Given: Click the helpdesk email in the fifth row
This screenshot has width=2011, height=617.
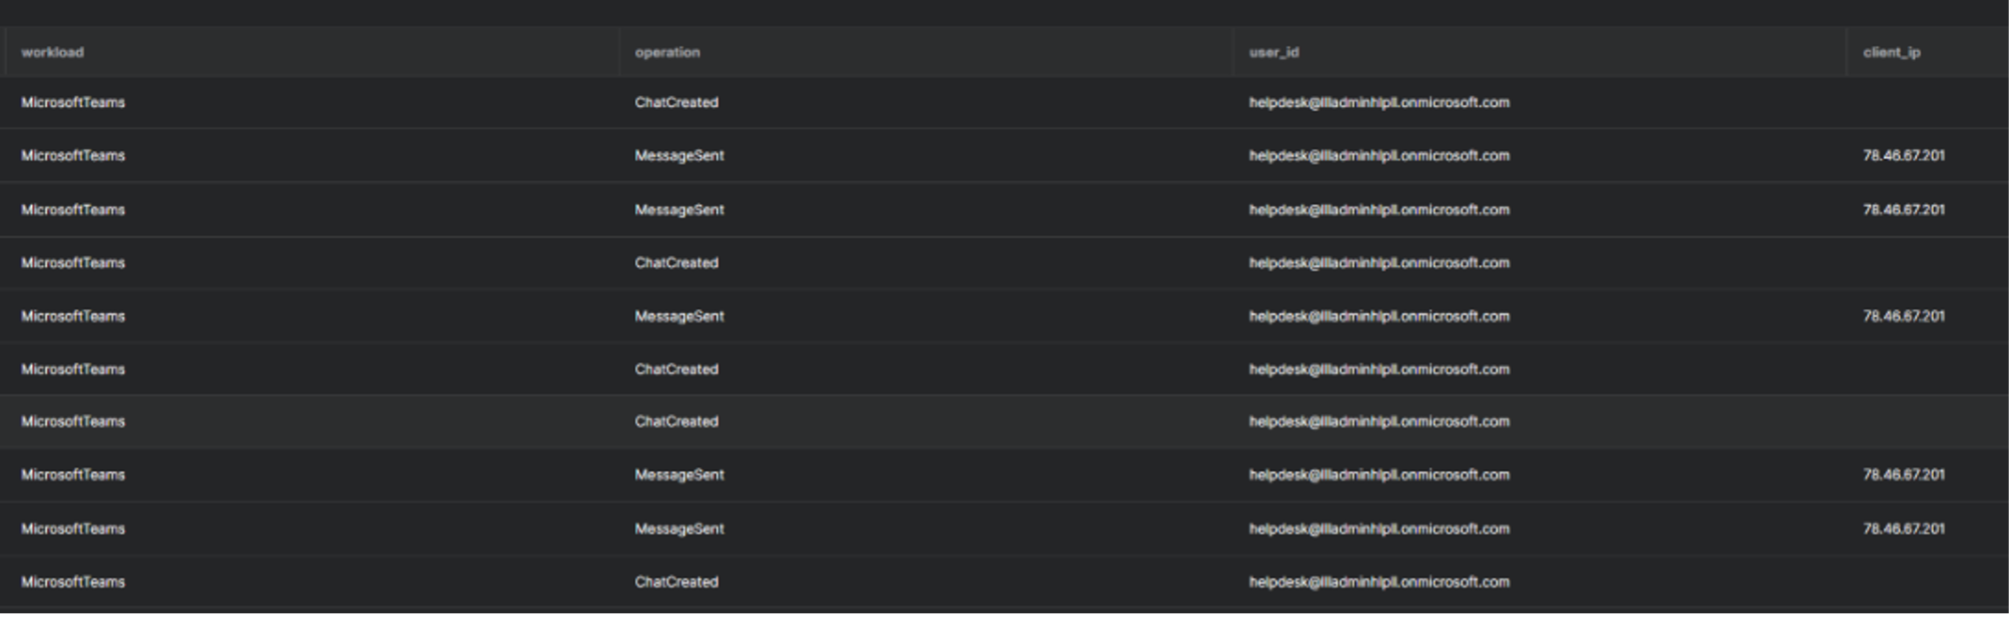Looking at the screenshot, I should point(1378,316).
